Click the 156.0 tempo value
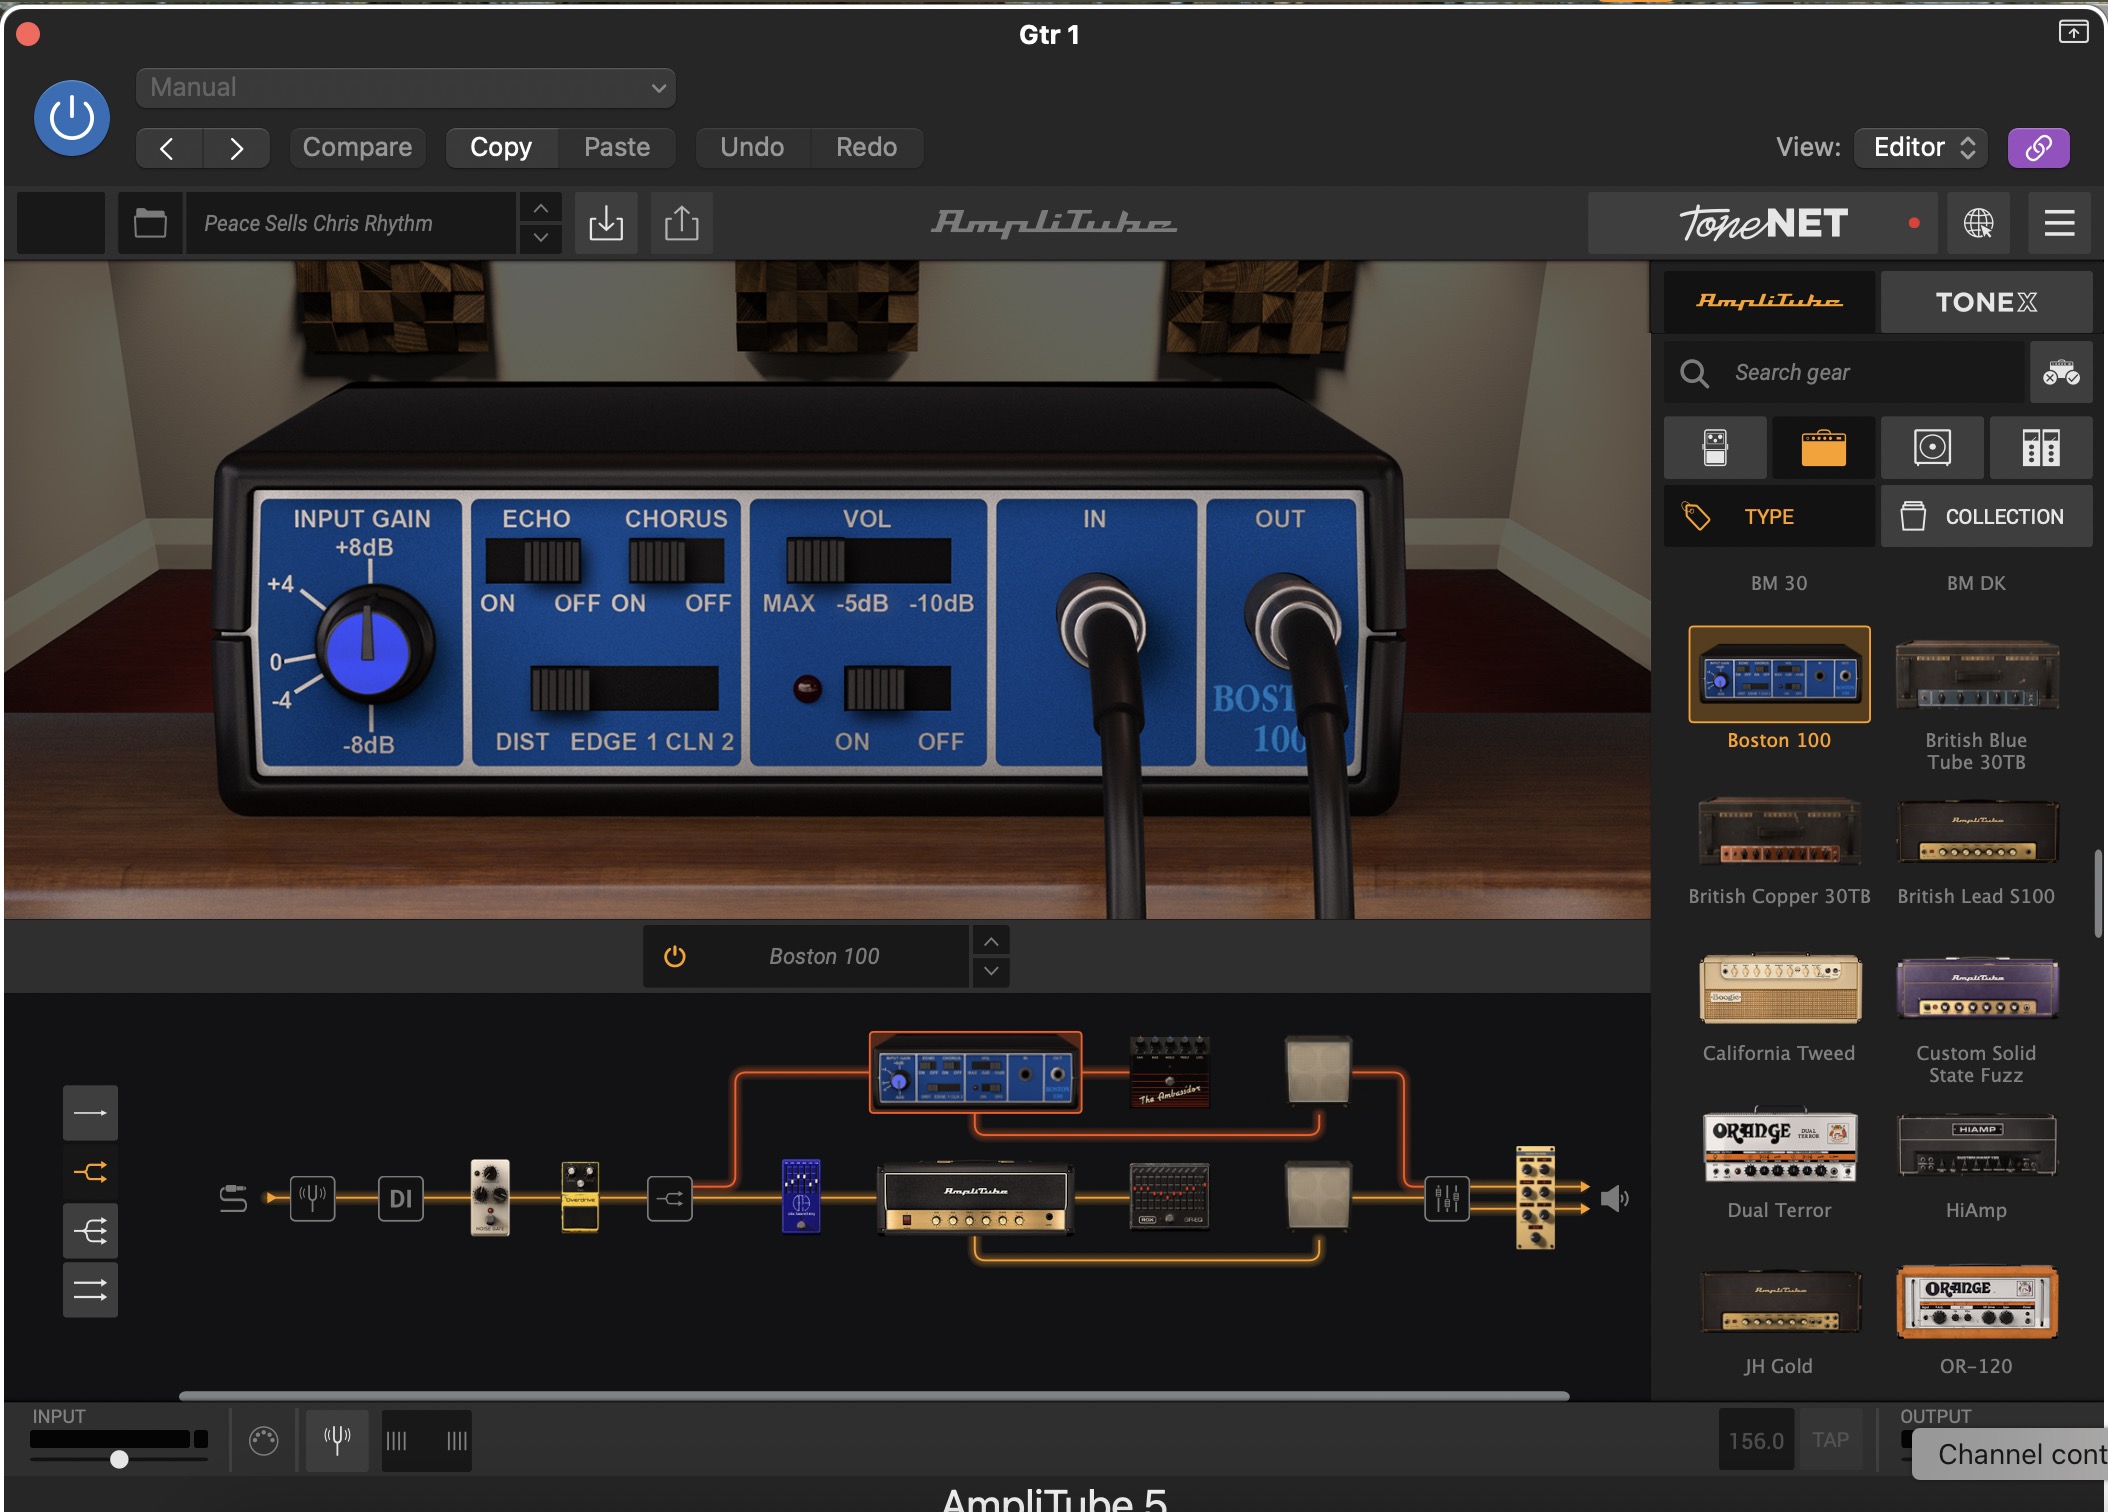2108x1512 pixels. tap(1756, 1440)
